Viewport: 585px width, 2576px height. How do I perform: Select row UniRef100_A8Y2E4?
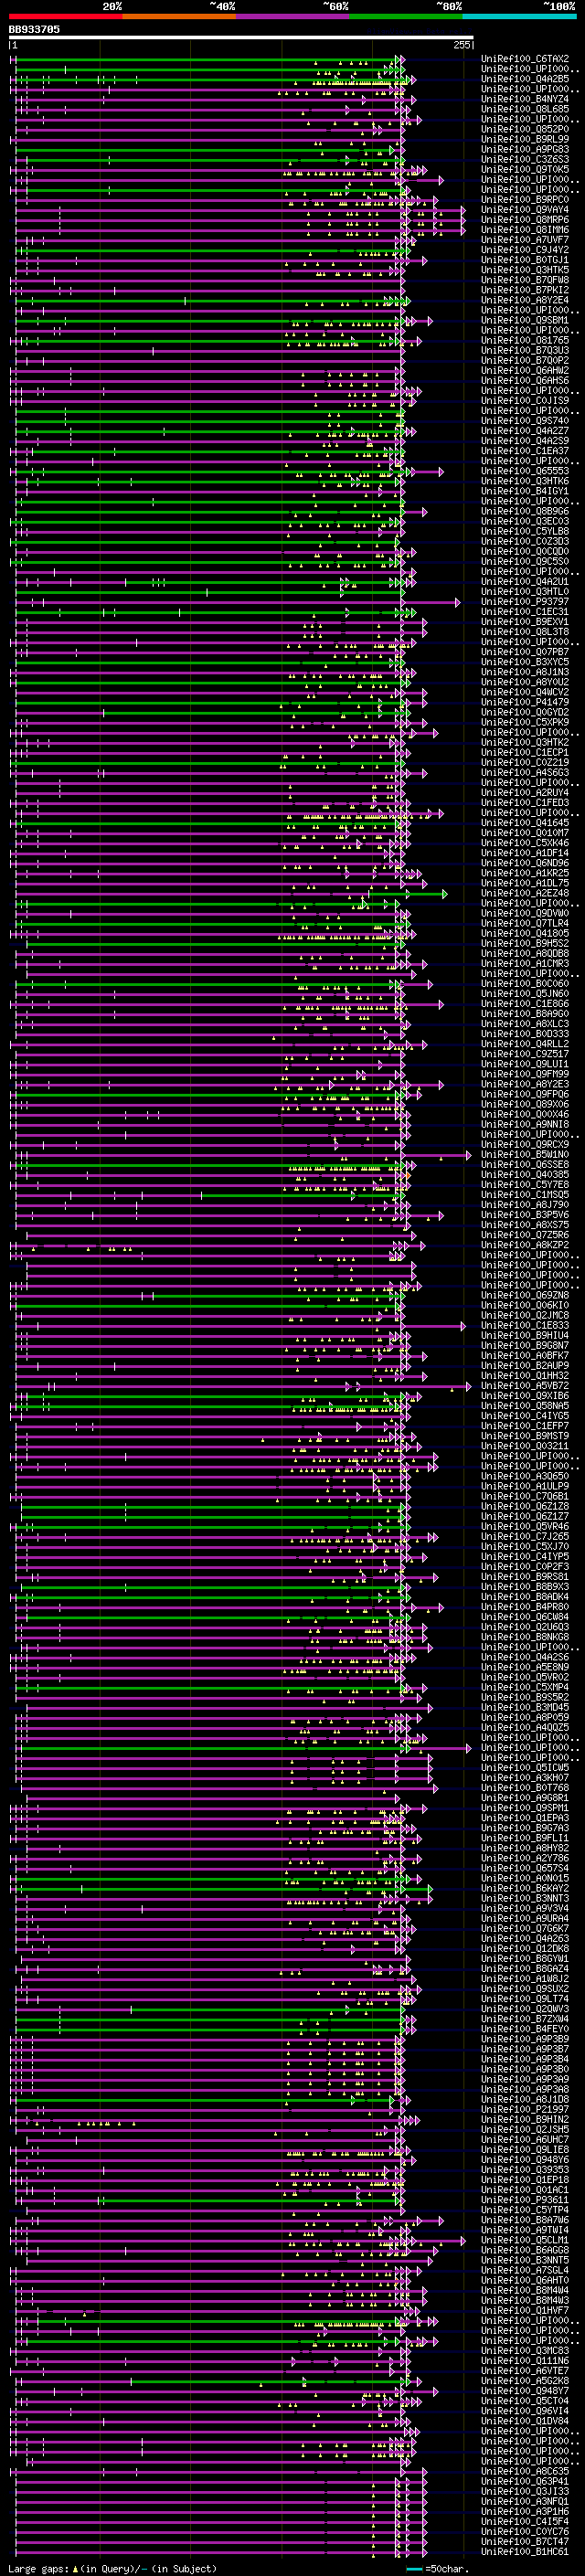click(525, 300)
